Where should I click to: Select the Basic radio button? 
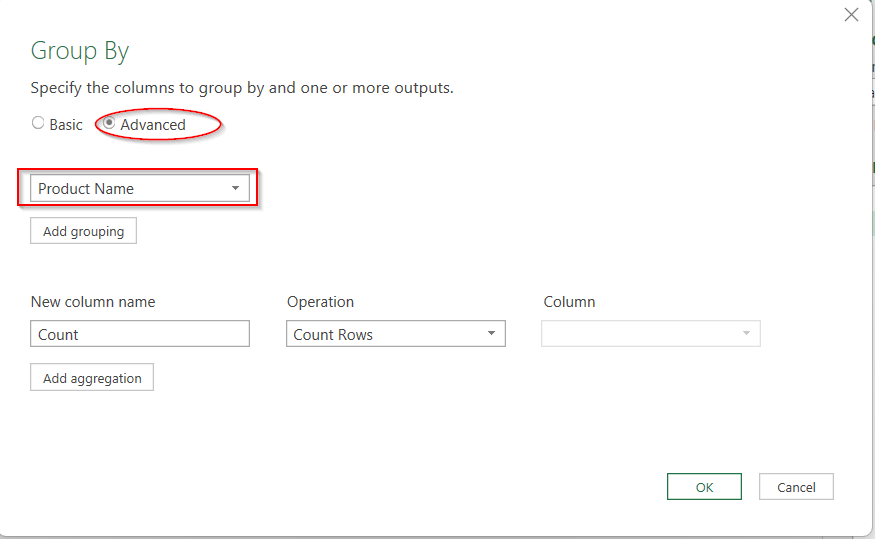point(38,123)
